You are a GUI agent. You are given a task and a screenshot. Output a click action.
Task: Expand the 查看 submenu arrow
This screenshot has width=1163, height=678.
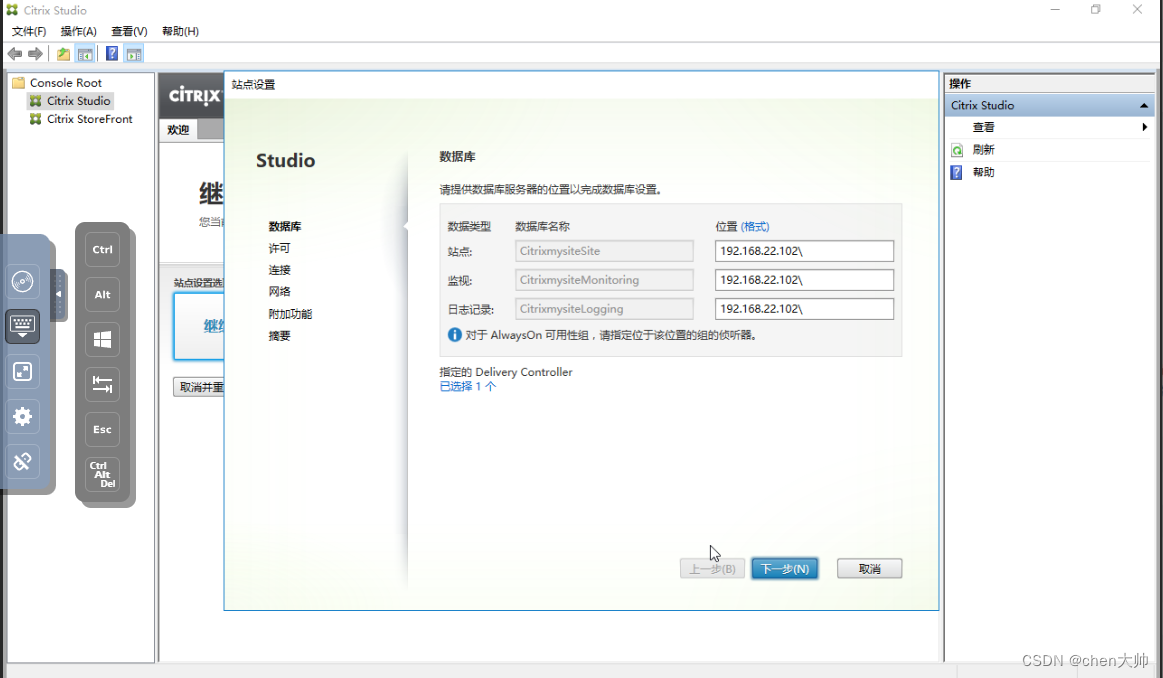click(x=1144, y=128)
